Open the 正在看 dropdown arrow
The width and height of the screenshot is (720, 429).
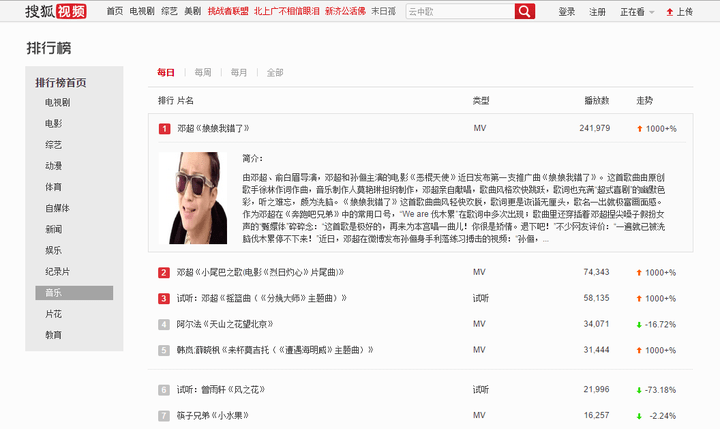tap(651, 12)
